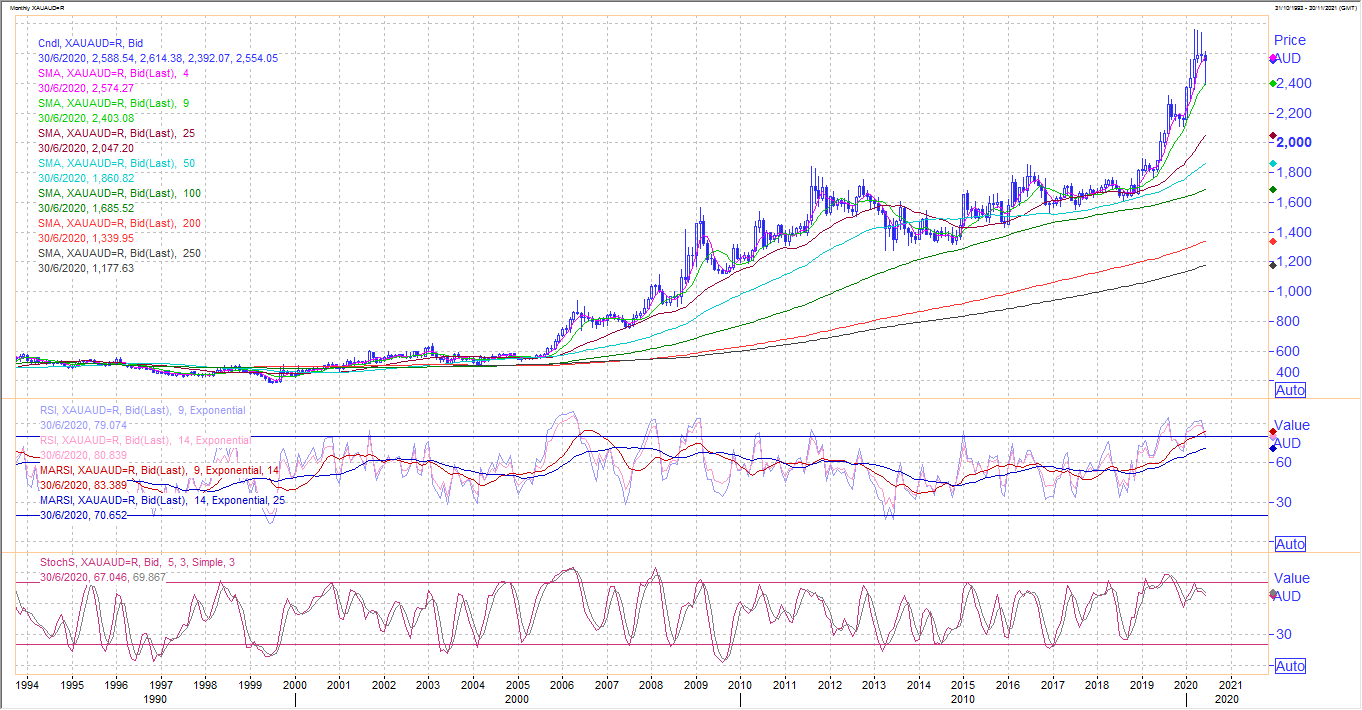Select the 'SMA, XAUAUD=R, Bid(Last), 9' legend entry
1362x710 pixels.
point(113,104)
